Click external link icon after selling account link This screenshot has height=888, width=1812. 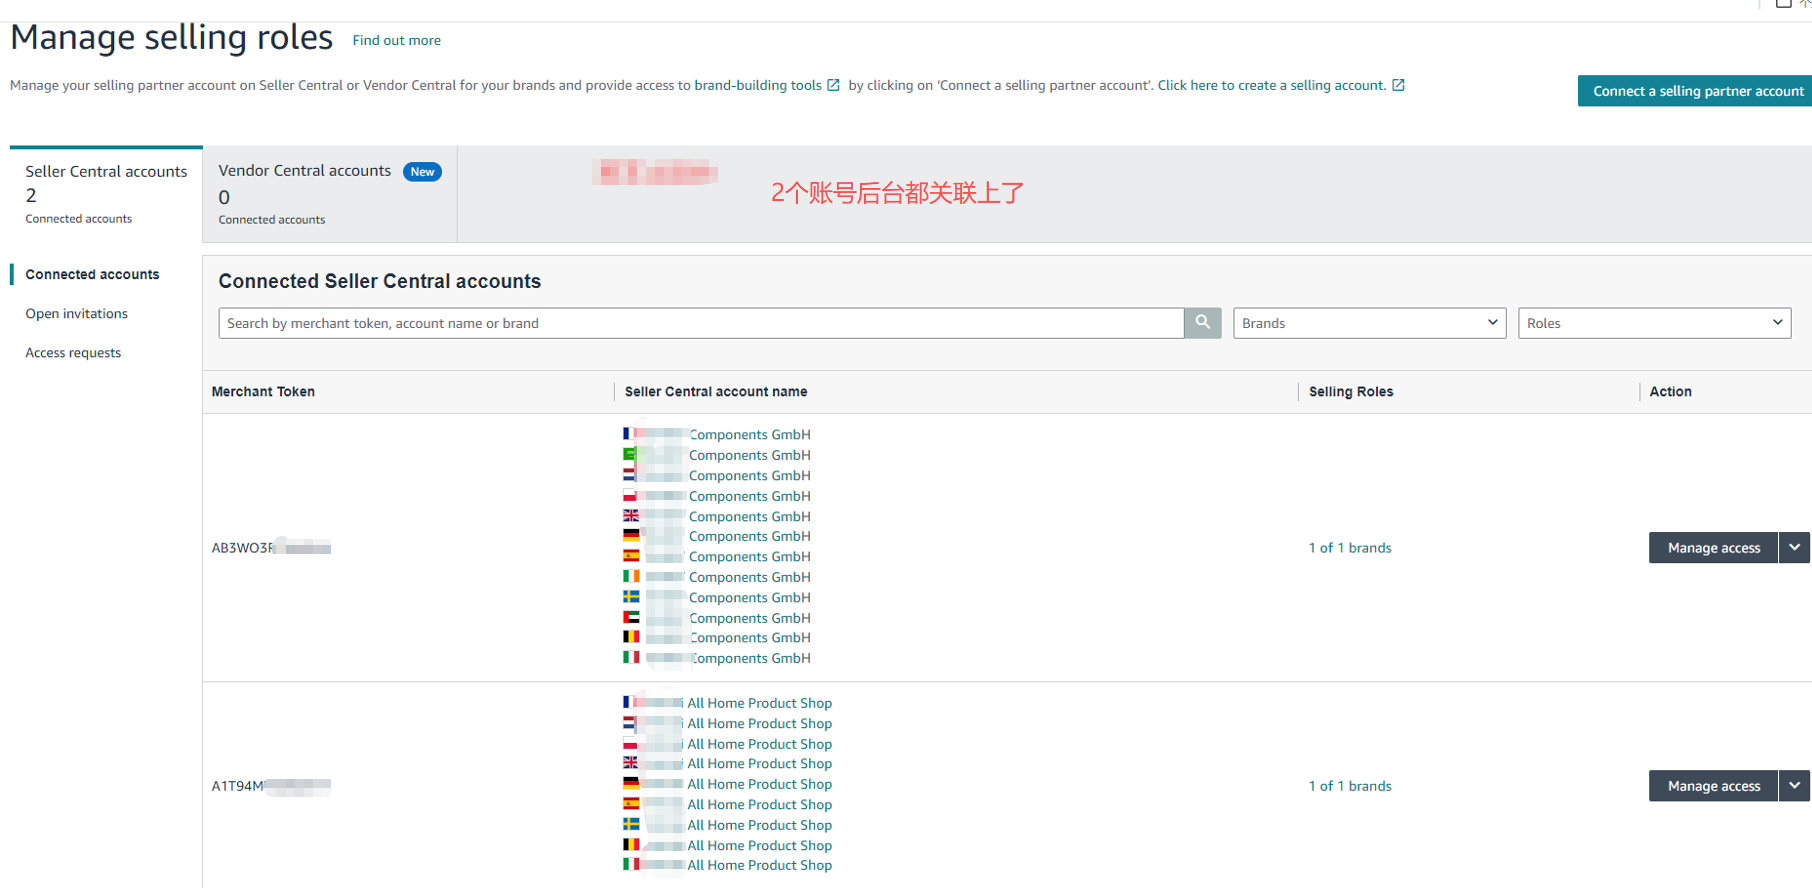[1398, 86]
